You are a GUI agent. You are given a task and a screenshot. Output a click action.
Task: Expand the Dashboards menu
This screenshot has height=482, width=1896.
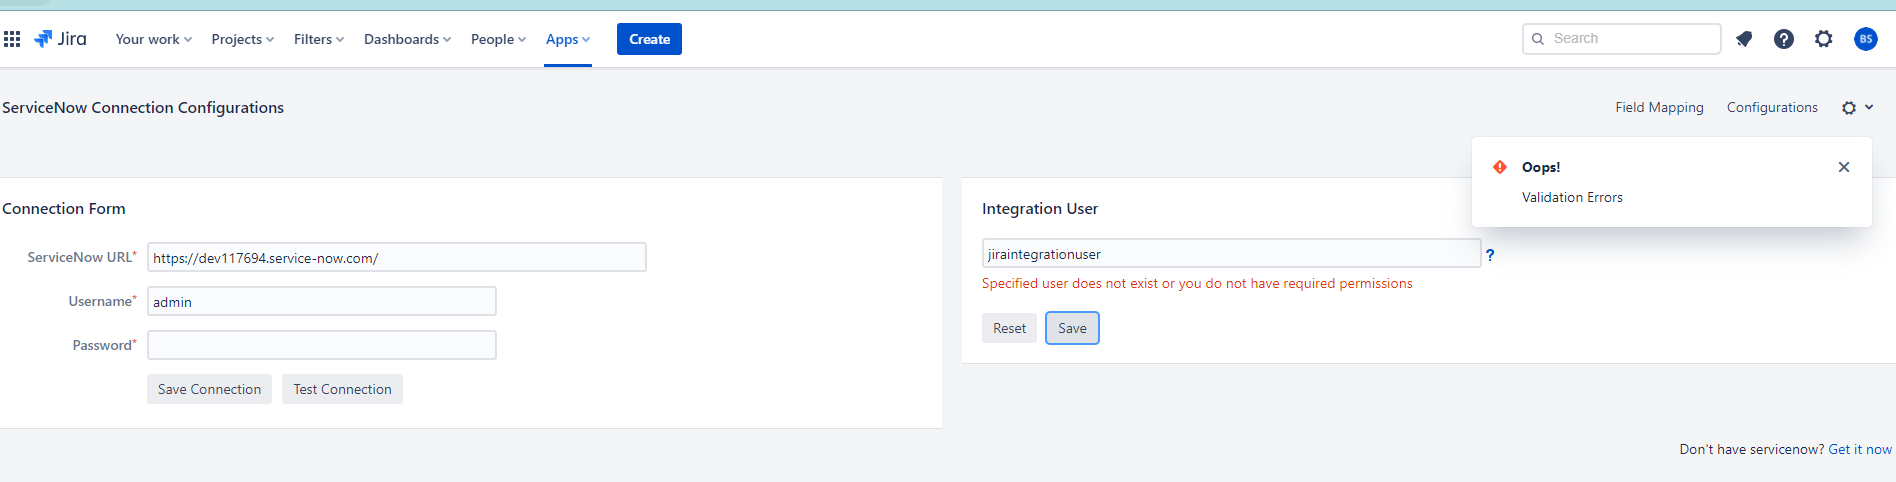(x=407, y=39)
